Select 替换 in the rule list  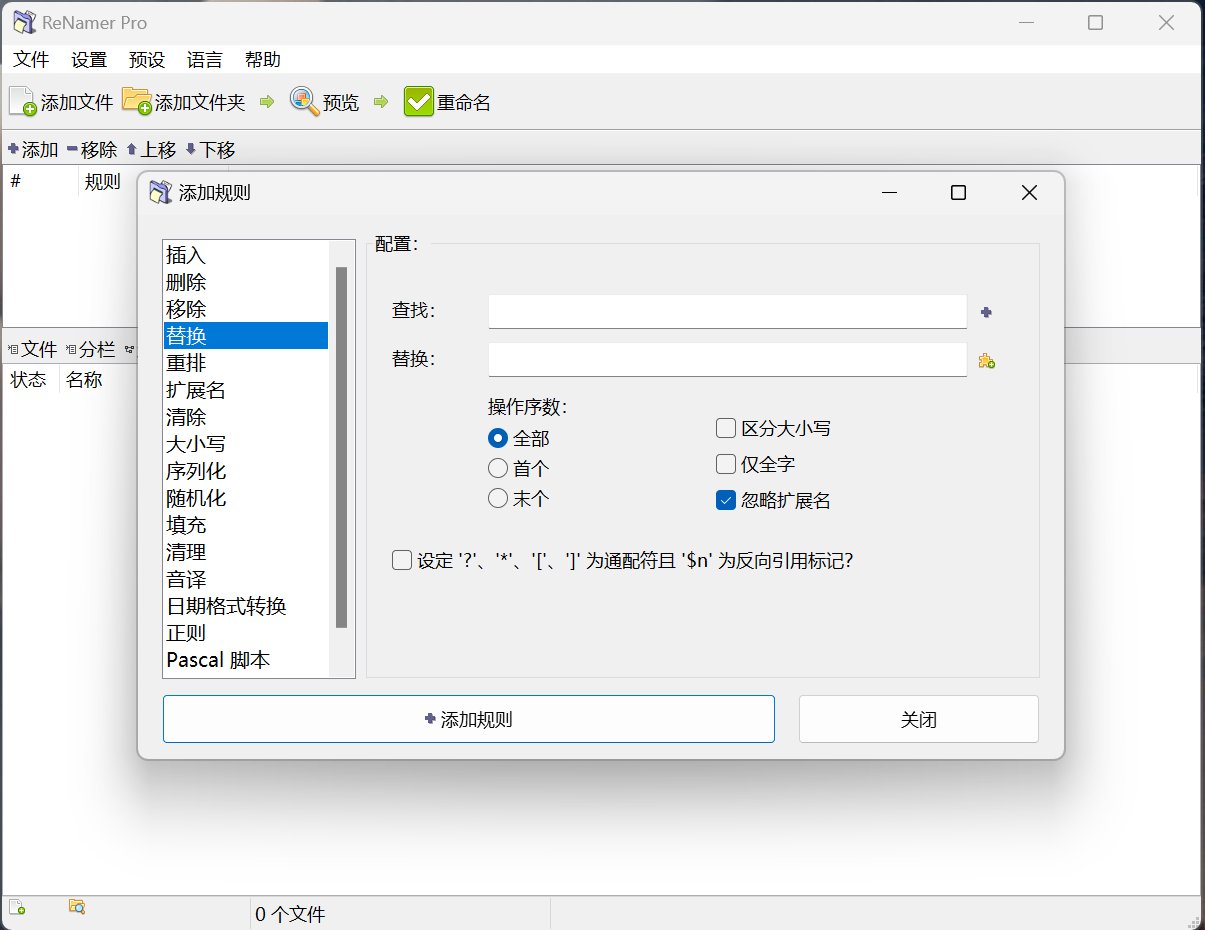246,336
